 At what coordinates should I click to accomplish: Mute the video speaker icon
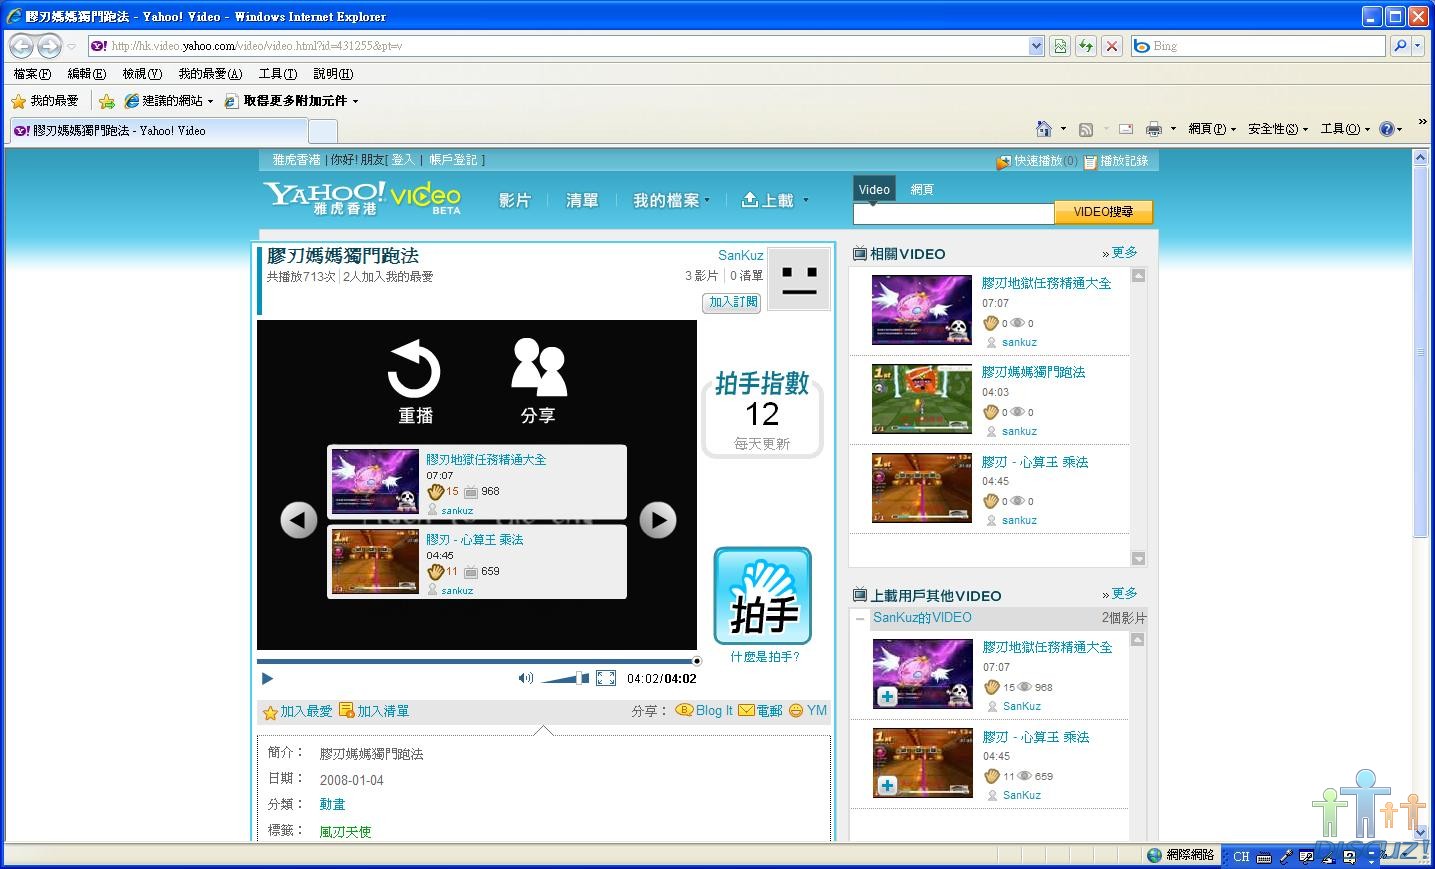(x=525, y=678)
